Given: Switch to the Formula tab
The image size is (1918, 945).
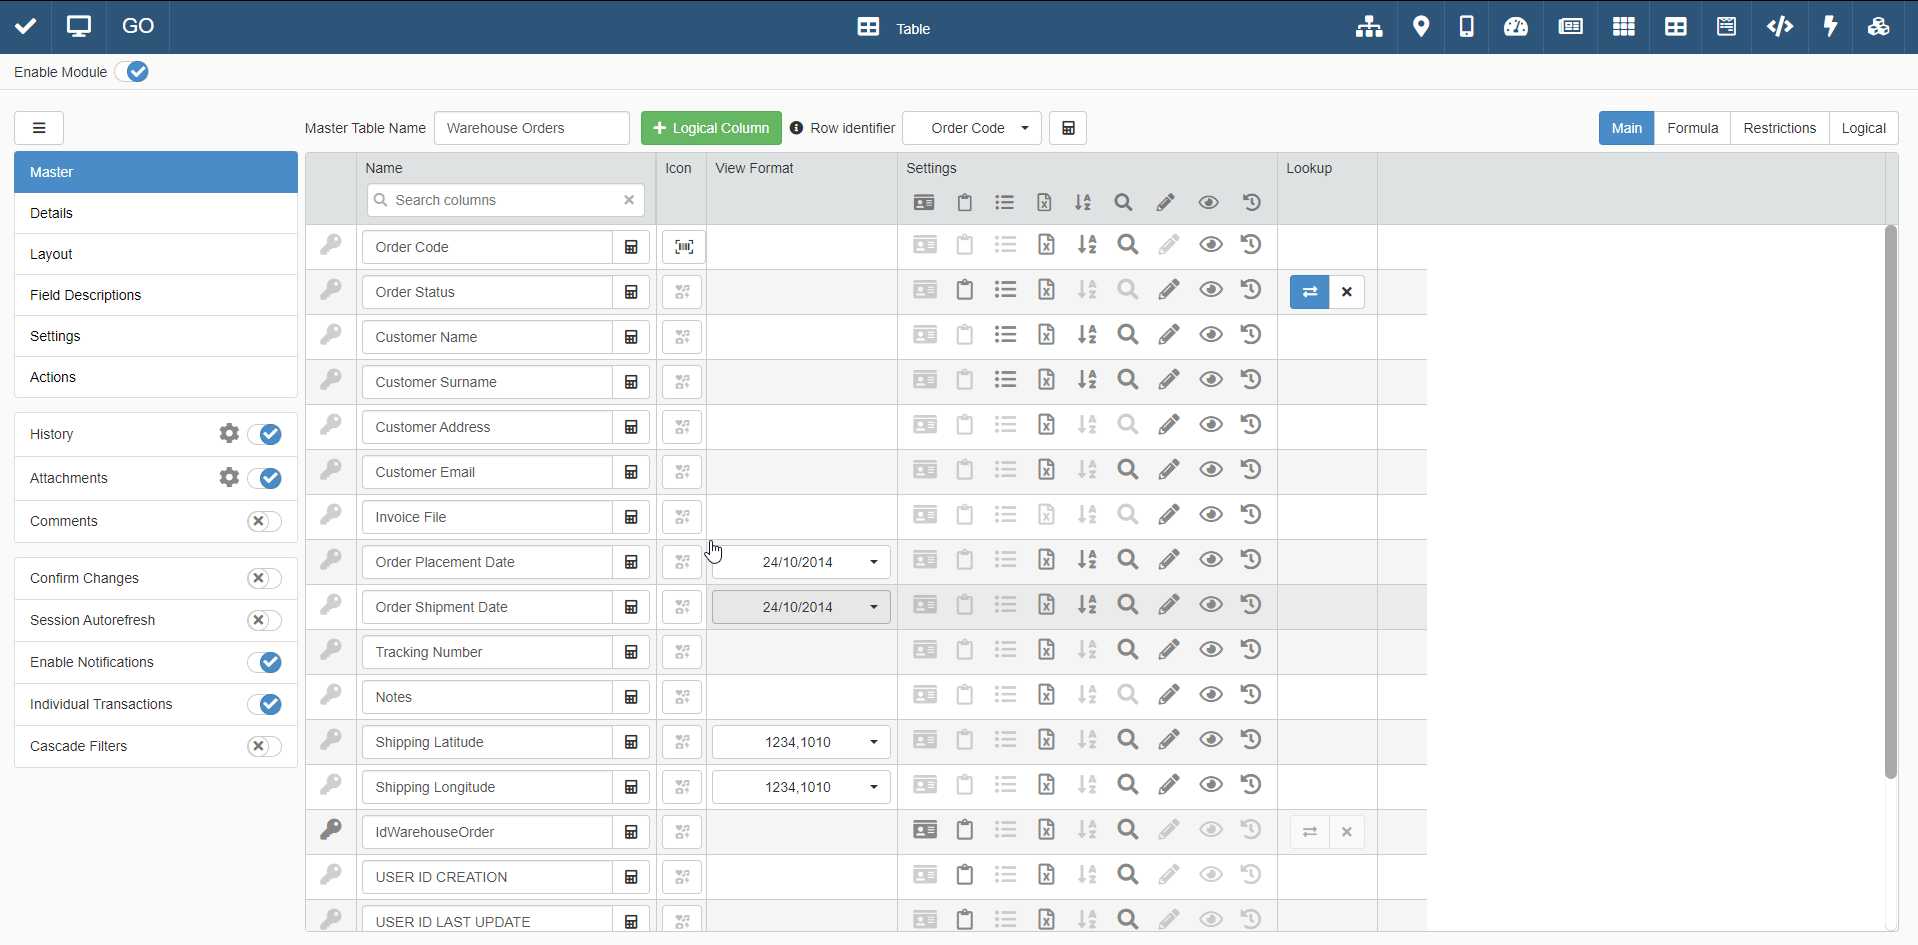Looking at the screenshot, I should 1692,128.
